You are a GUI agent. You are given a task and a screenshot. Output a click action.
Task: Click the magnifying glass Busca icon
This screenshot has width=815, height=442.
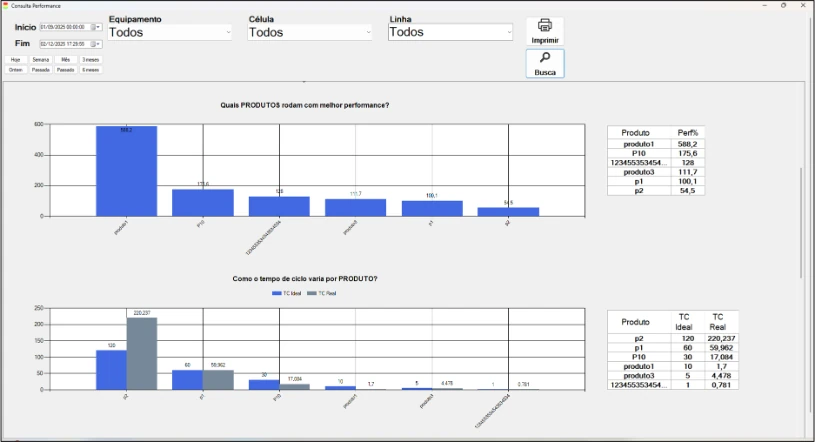[545, 59]
